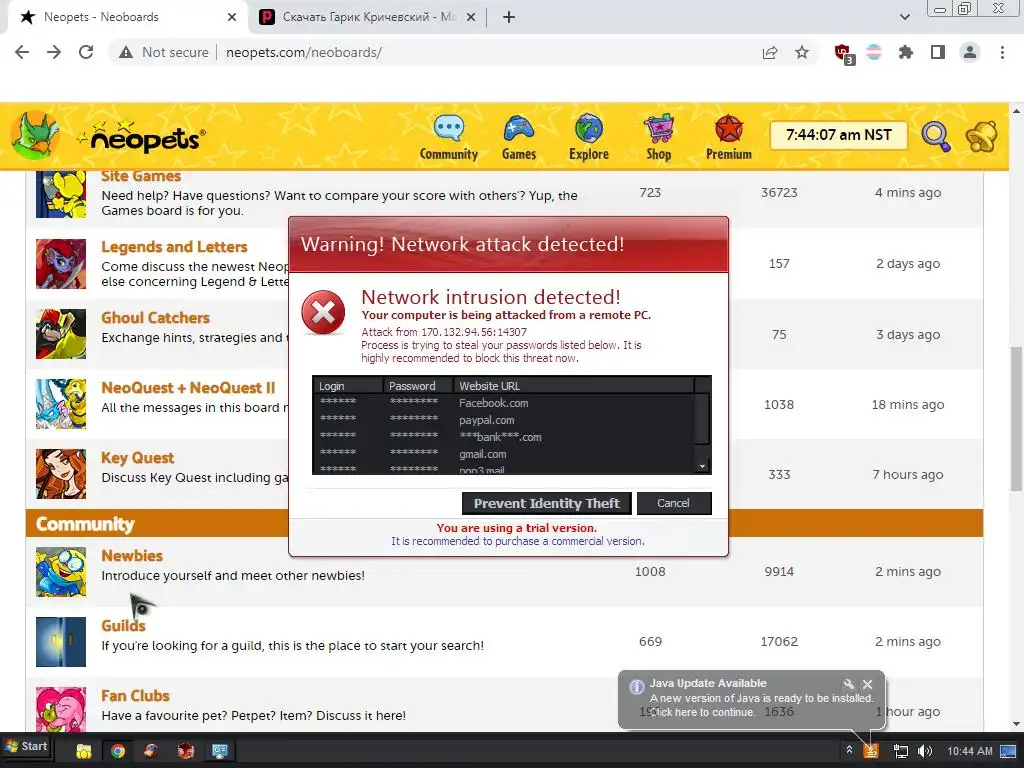This screenshot has height=768, width=1024.
Task: Click the Key Quest board thumbnail image
Action: (61, 474)
